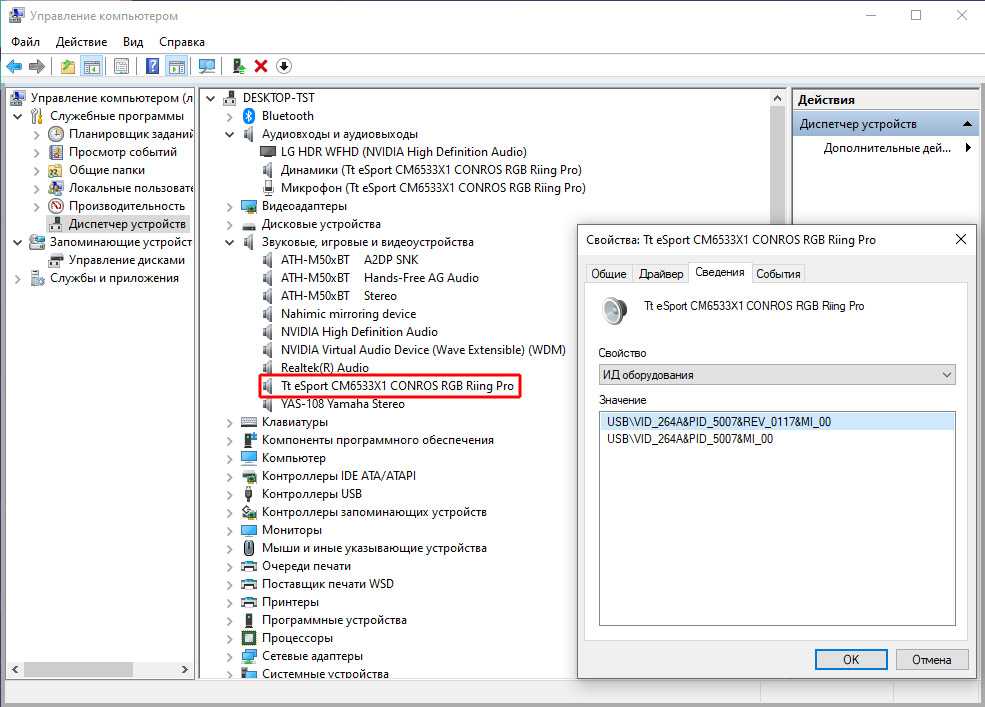Click the Properties sheet toolbar icon

point(121,66)
